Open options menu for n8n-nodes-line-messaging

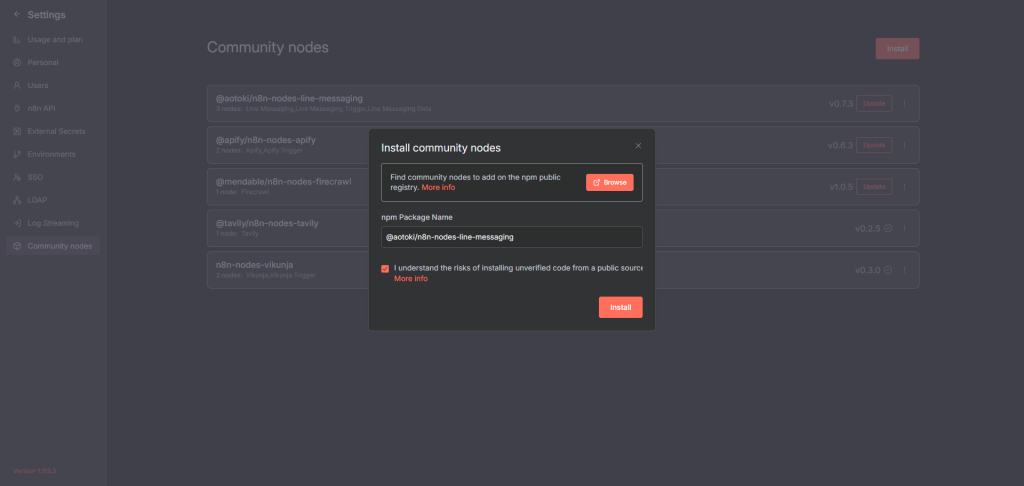(x=905, y=103)
